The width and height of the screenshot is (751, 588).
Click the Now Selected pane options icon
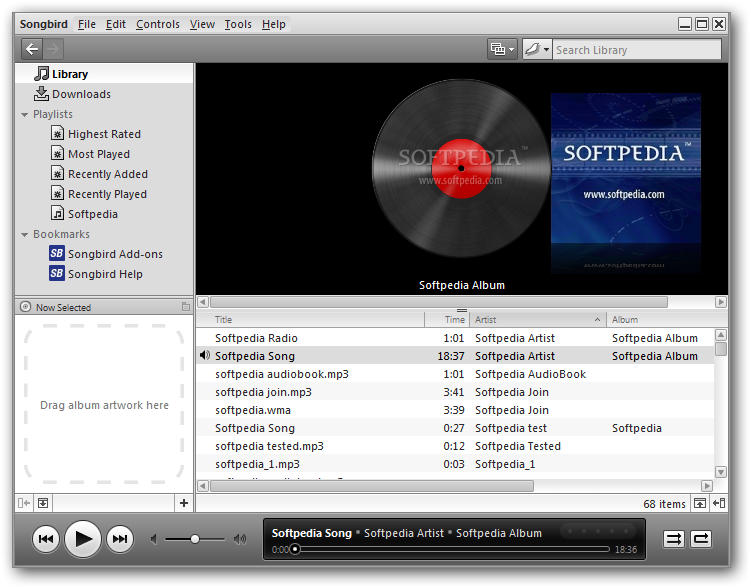(186, 307)
